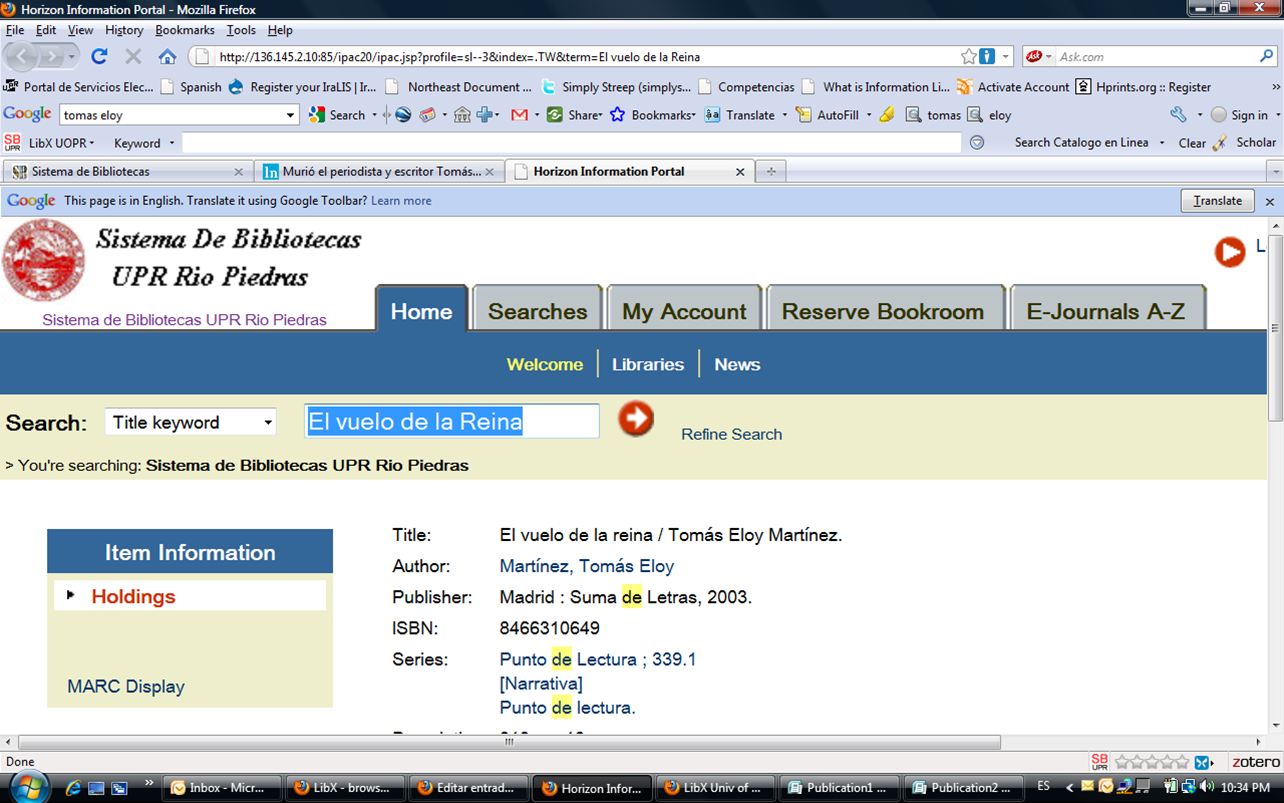Viewport: 1284px width, 803px height.
Task: Expand the Holdings item arrow
Action: (71, 595)
